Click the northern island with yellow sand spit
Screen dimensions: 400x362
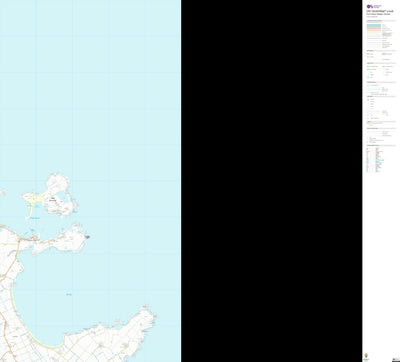pyautogui.click(x=50, y=197)
